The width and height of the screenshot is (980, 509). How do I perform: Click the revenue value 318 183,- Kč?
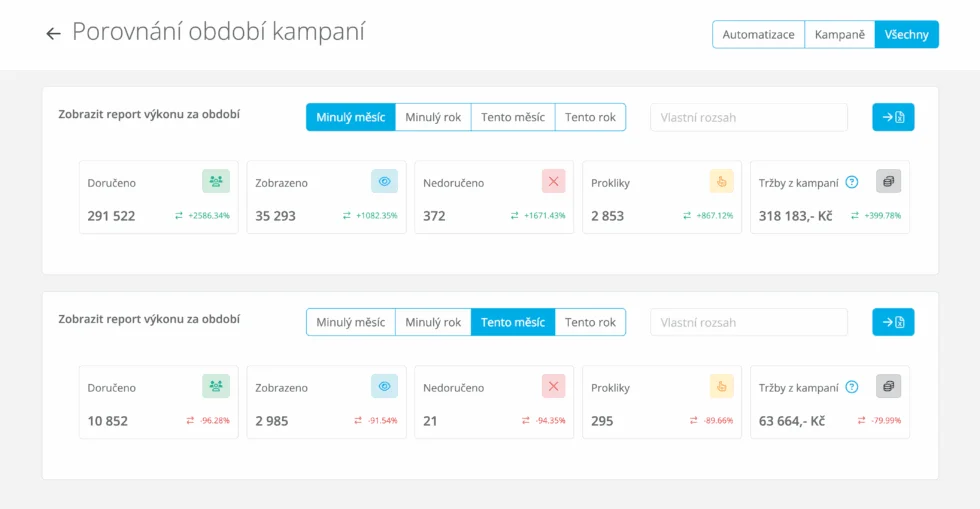coord(796,216)
